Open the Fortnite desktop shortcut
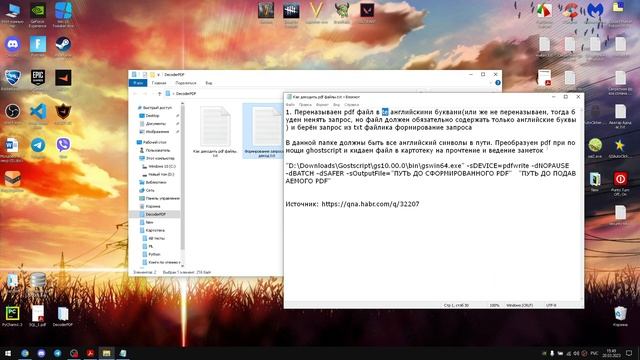640x360 pixels. (x=38, y=44)
